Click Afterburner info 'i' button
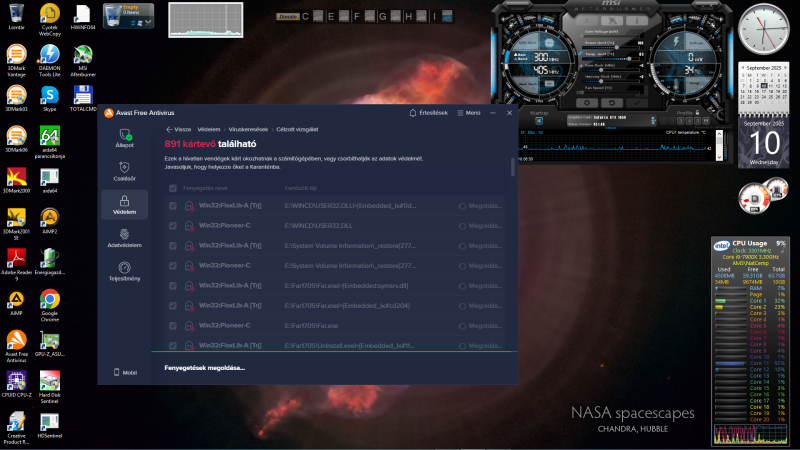 pyautogui.click(x=636, y=20)
